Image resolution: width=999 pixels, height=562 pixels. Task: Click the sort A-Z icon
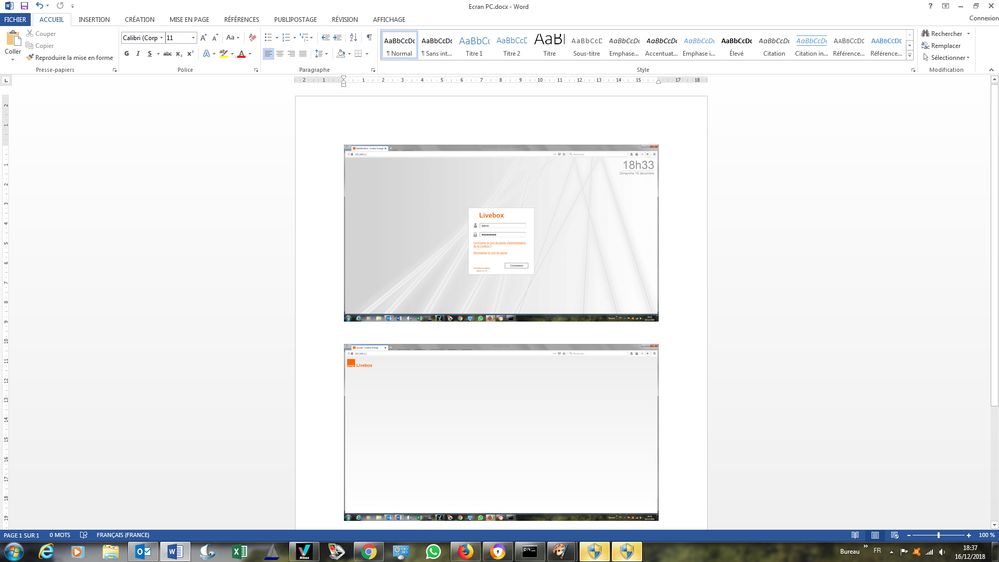353,38
